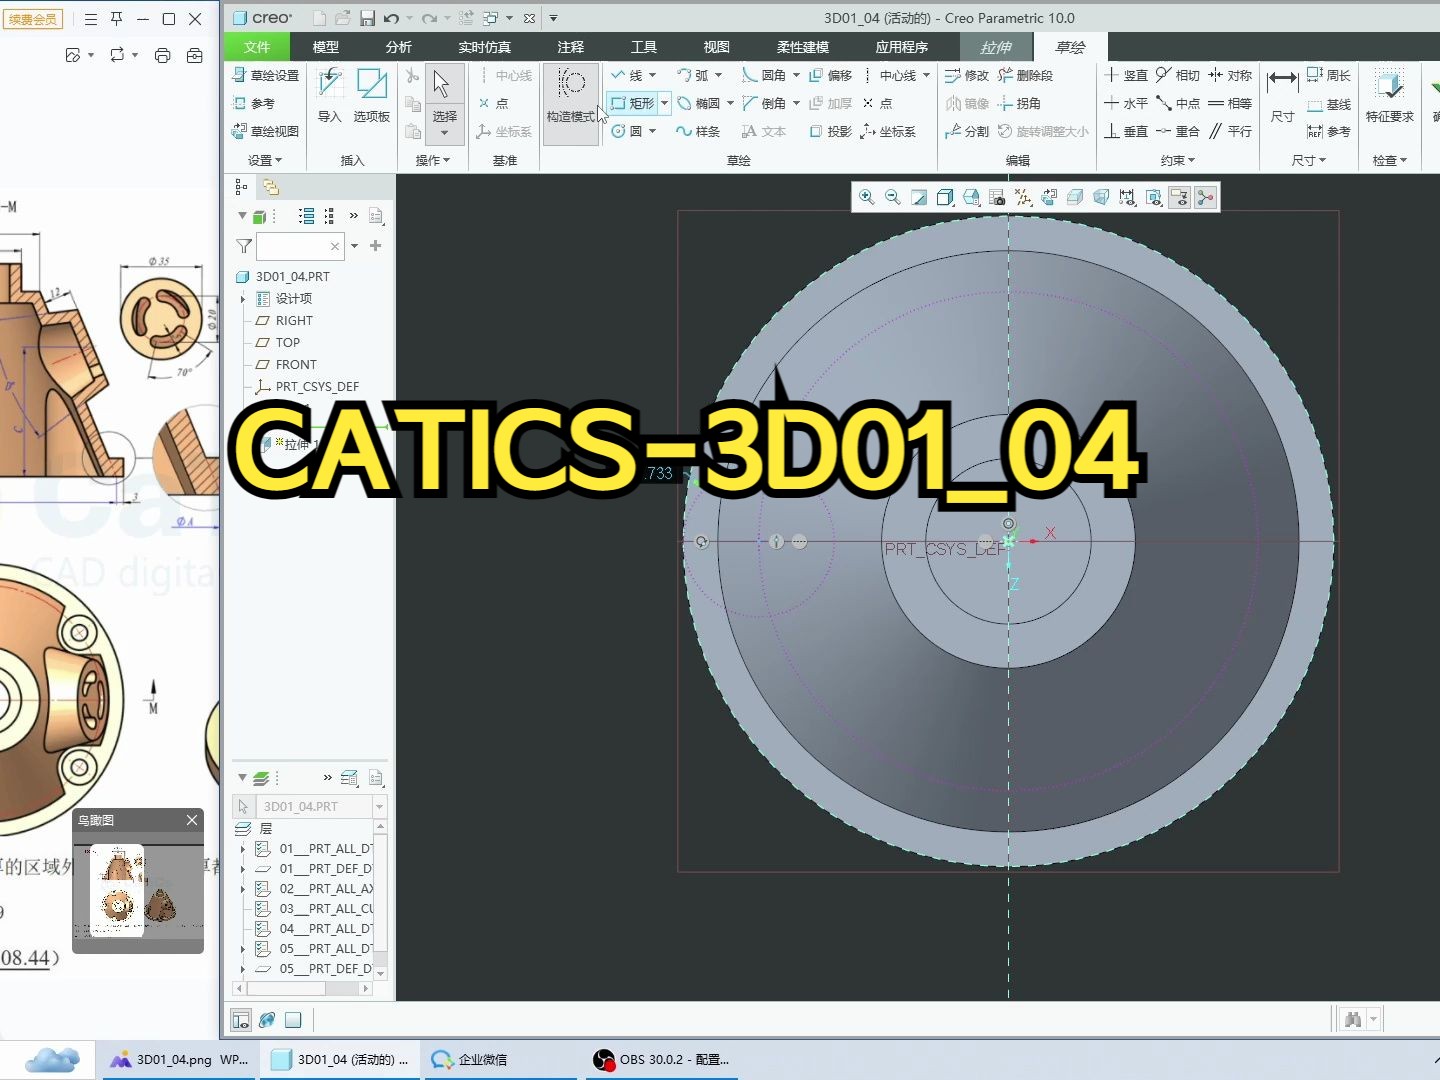Switch to the 视图 View tab
The height and width of the screenshot is (1080, 1440).
click(717, 47)
